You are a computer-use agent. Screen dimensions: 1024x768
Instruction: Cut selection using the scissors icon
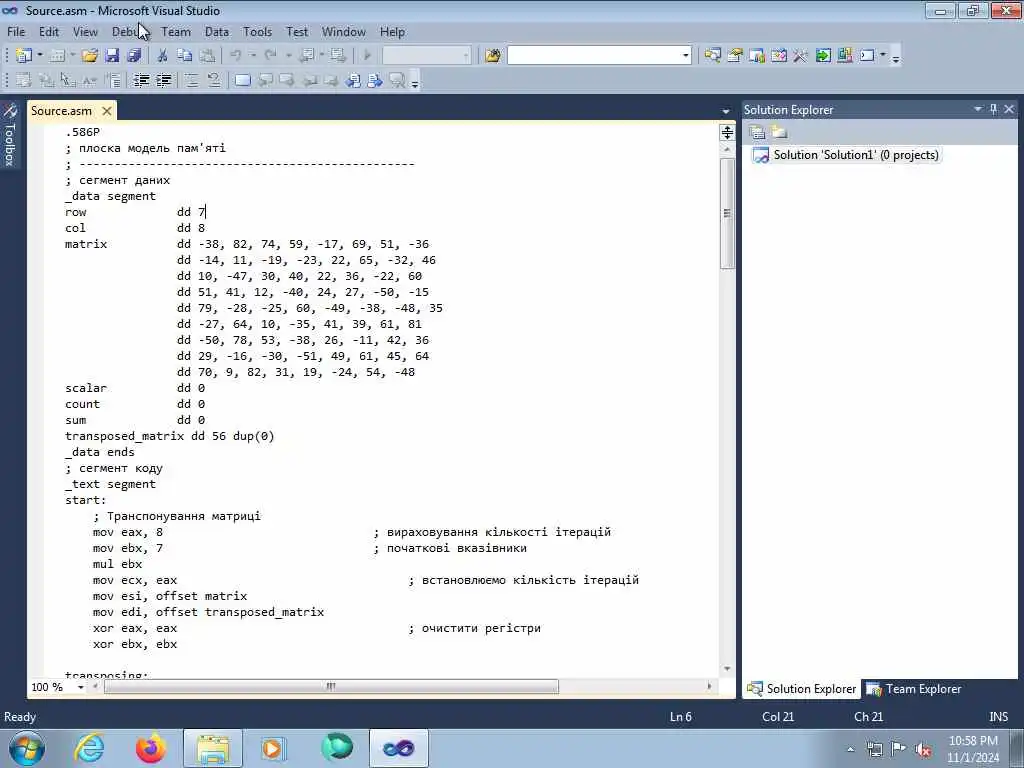pyautogui.click(x=163, y=56)
